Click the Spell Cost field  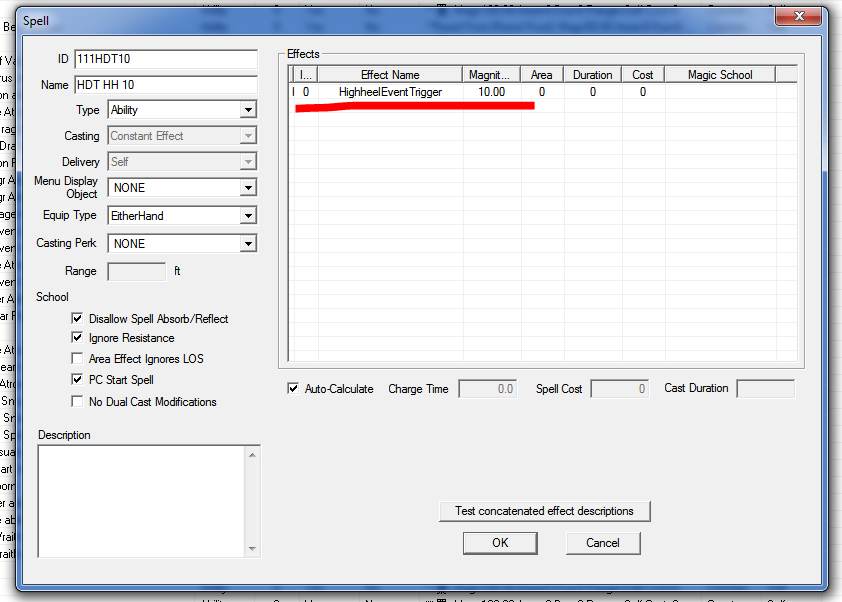point(620,389)
